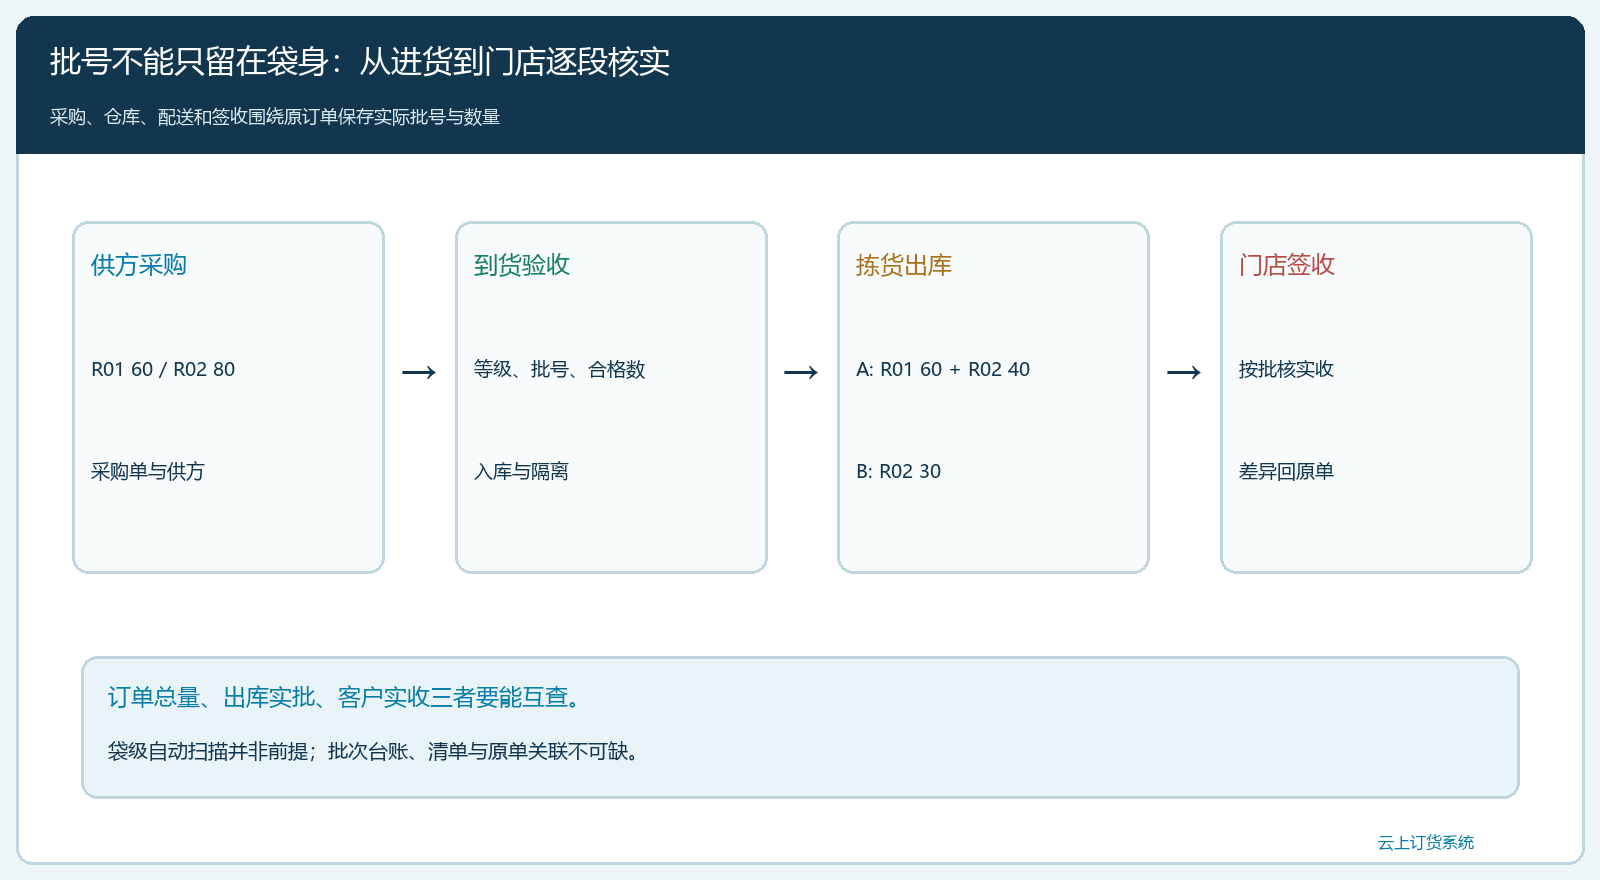The image size is (1600, 880).
Task: Select the text R01 60 / R02 80
Action: (163, 369)
